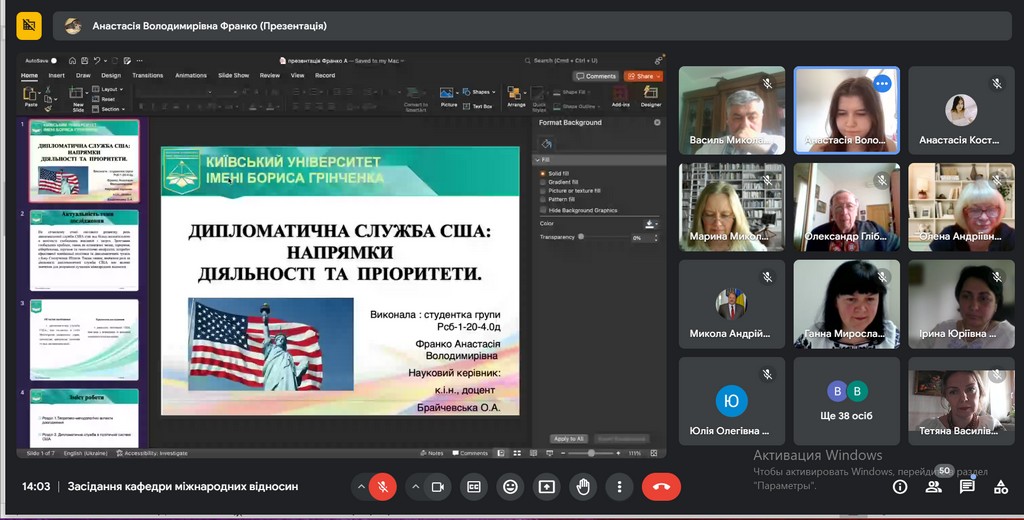
Task: Select slide 2 thumbnail in slide panel
Action: click(x=85, y=251)
